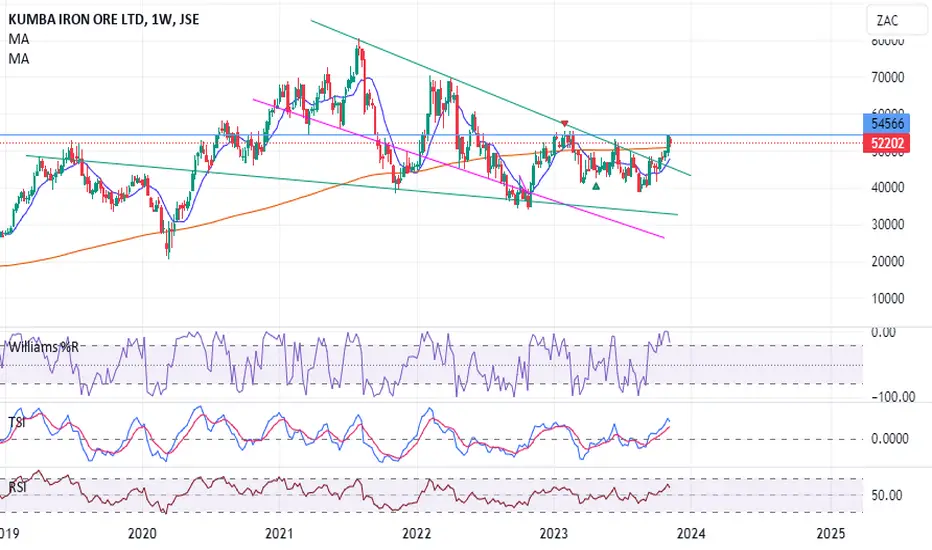This screenshot has height=550, width=932.
Task: Click the 2020 label on time axis
Action: pyautogui.click(x=143, y=533)
